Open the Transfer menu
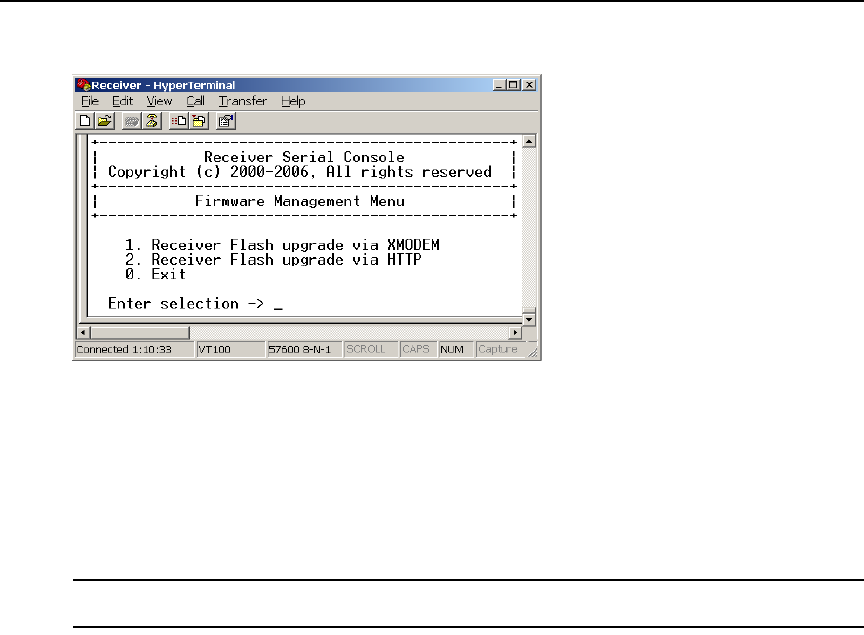This screenshot has width=864, height=635. (x=242, y=101)
